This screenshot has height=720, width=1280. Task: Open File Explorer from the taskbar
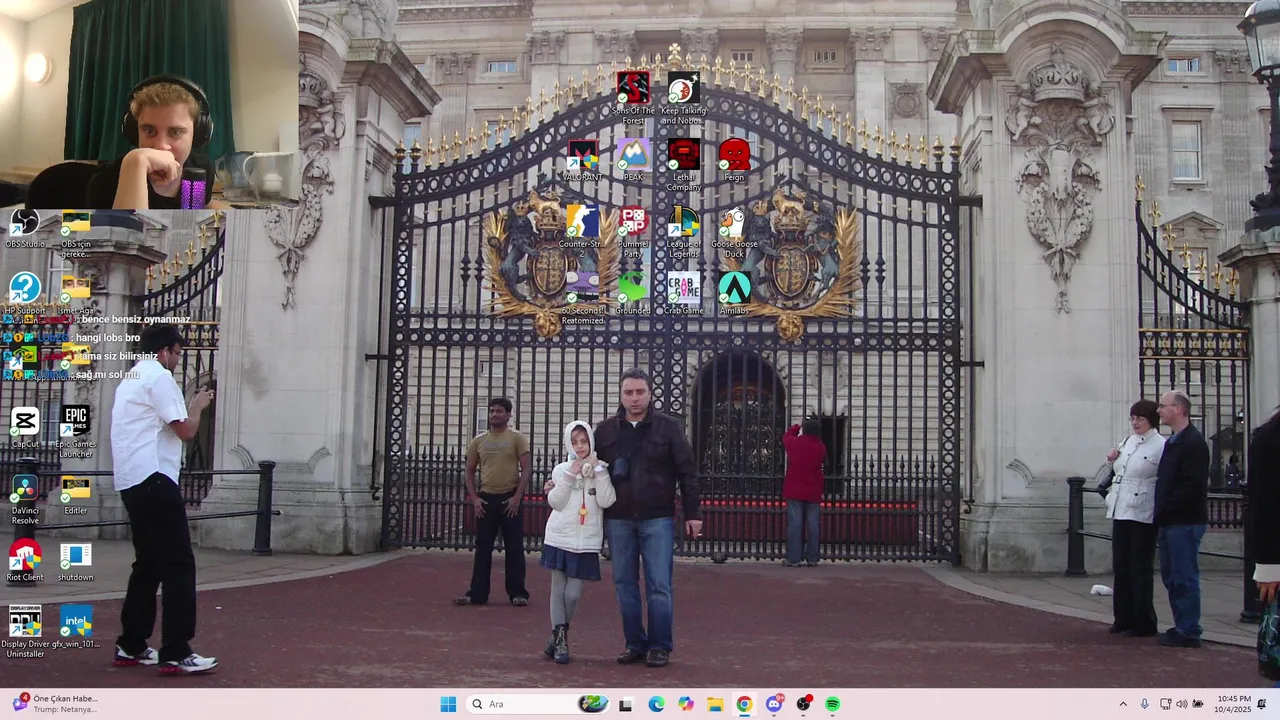(715, 704)
